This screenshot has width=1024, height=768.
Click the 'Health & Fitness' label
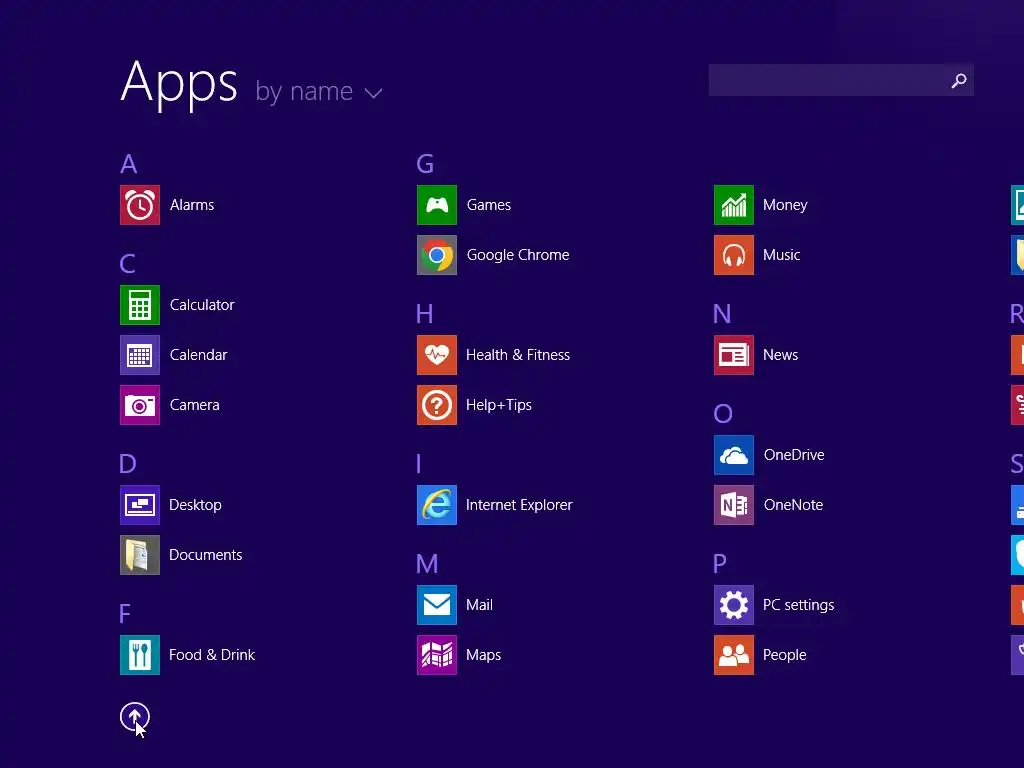point(518,355)
